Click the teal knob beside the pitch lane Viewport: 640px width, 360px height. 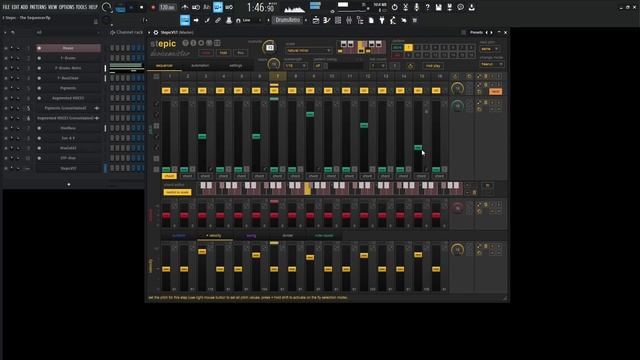pyautogui.click(x=458, y=106)
